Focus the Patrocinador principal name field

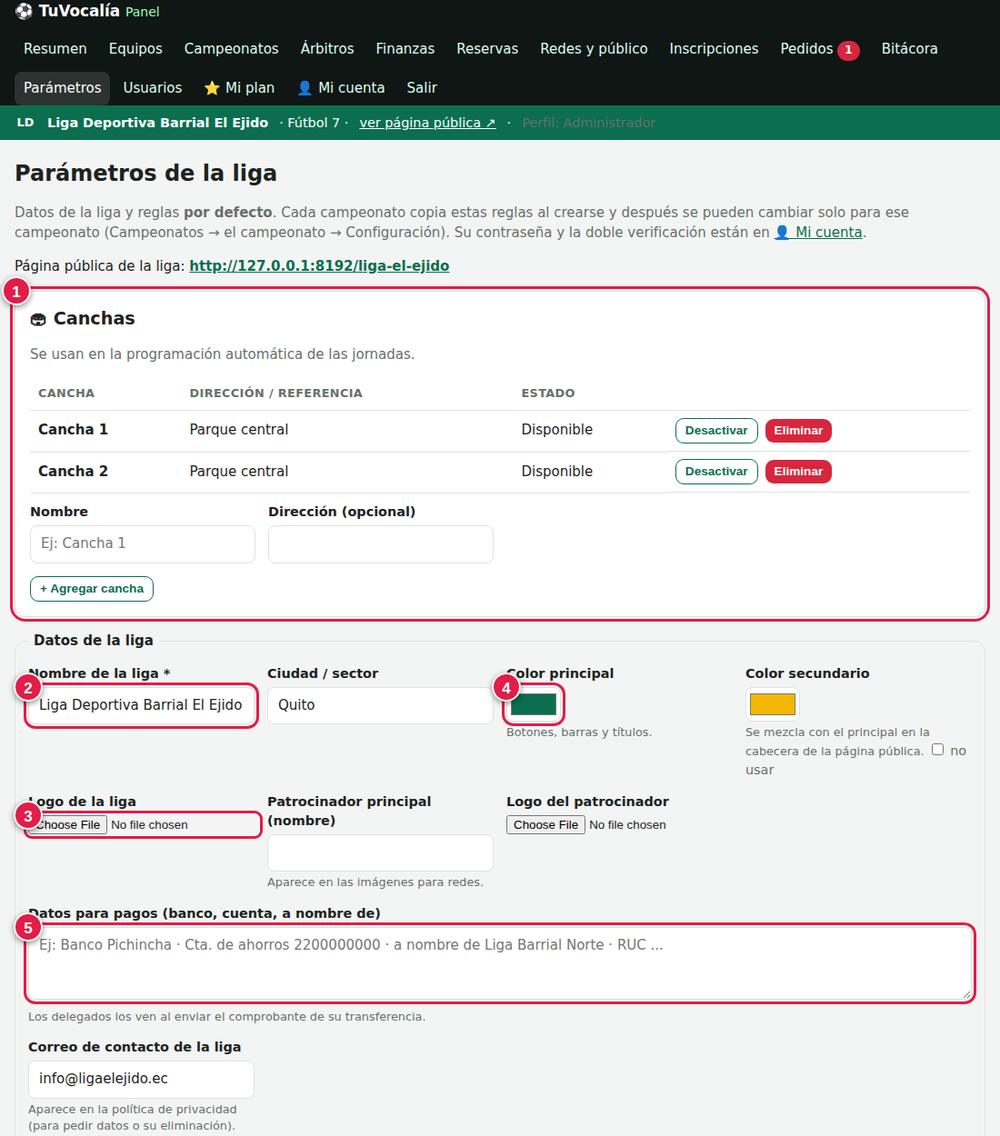click(380, 853)
